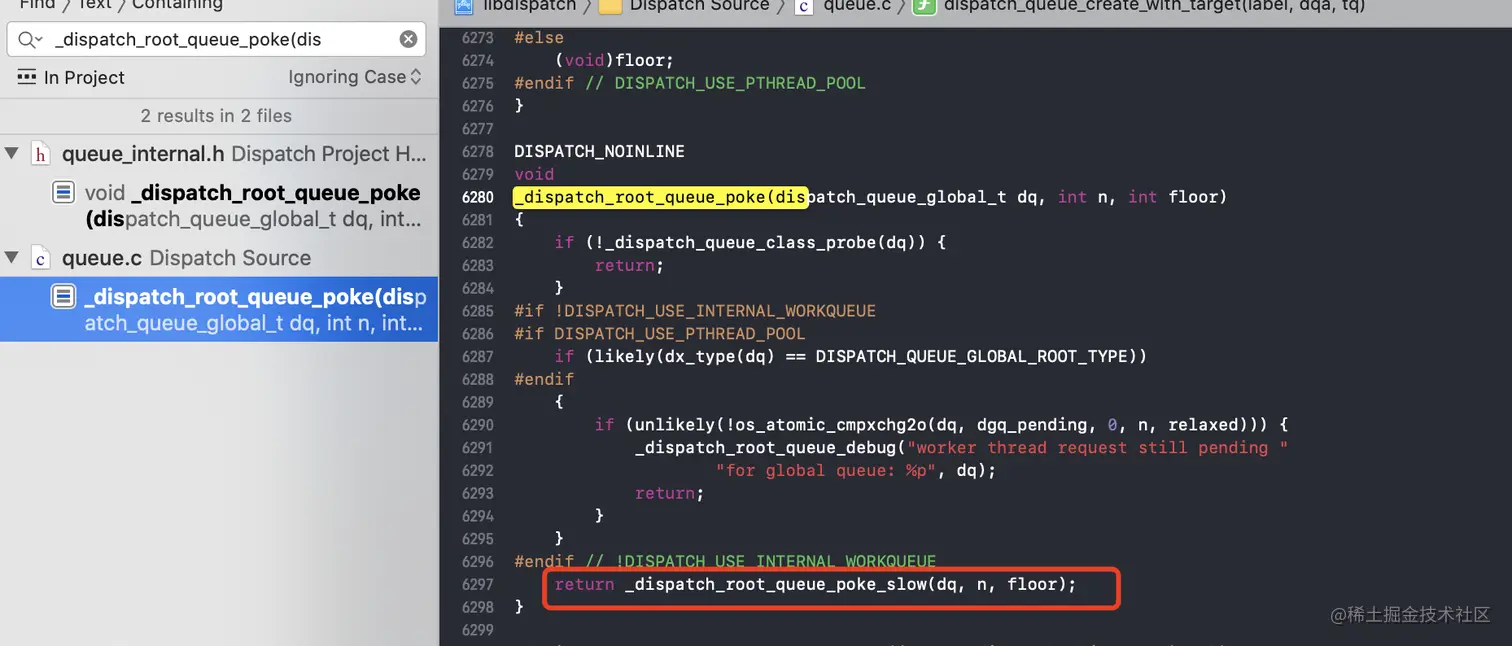Open the queue.c breadcrumb item
The height and width of the screenshot is (646, 1512).
coord(856,6)
